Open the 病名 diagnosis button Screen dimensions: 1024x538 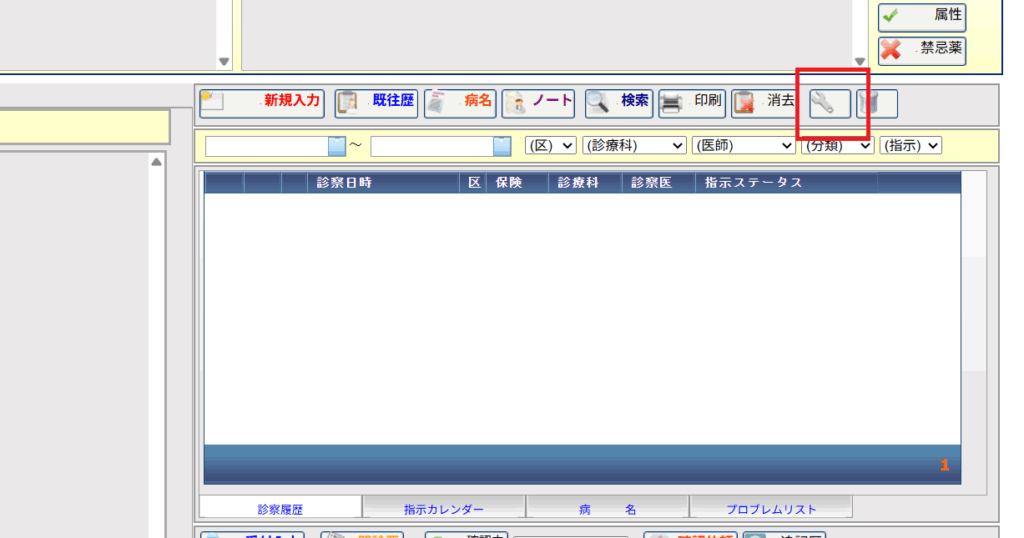click(460, 102)
